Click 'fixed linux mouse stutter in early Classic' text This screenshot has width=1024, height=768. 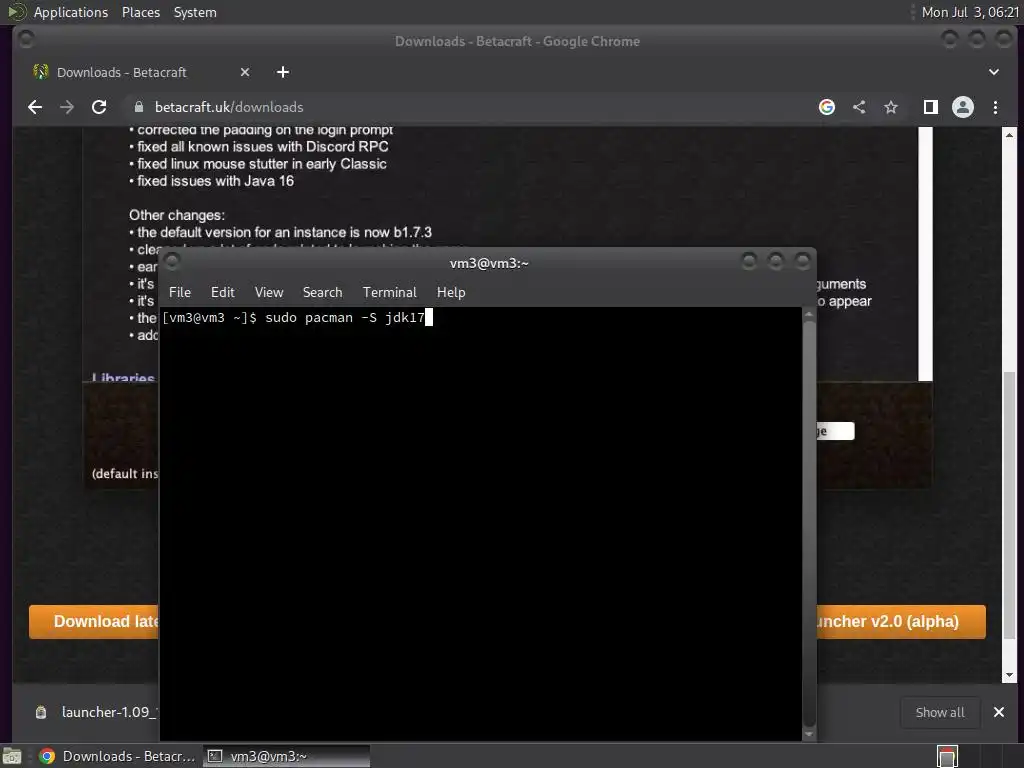[x=262, y=164]
